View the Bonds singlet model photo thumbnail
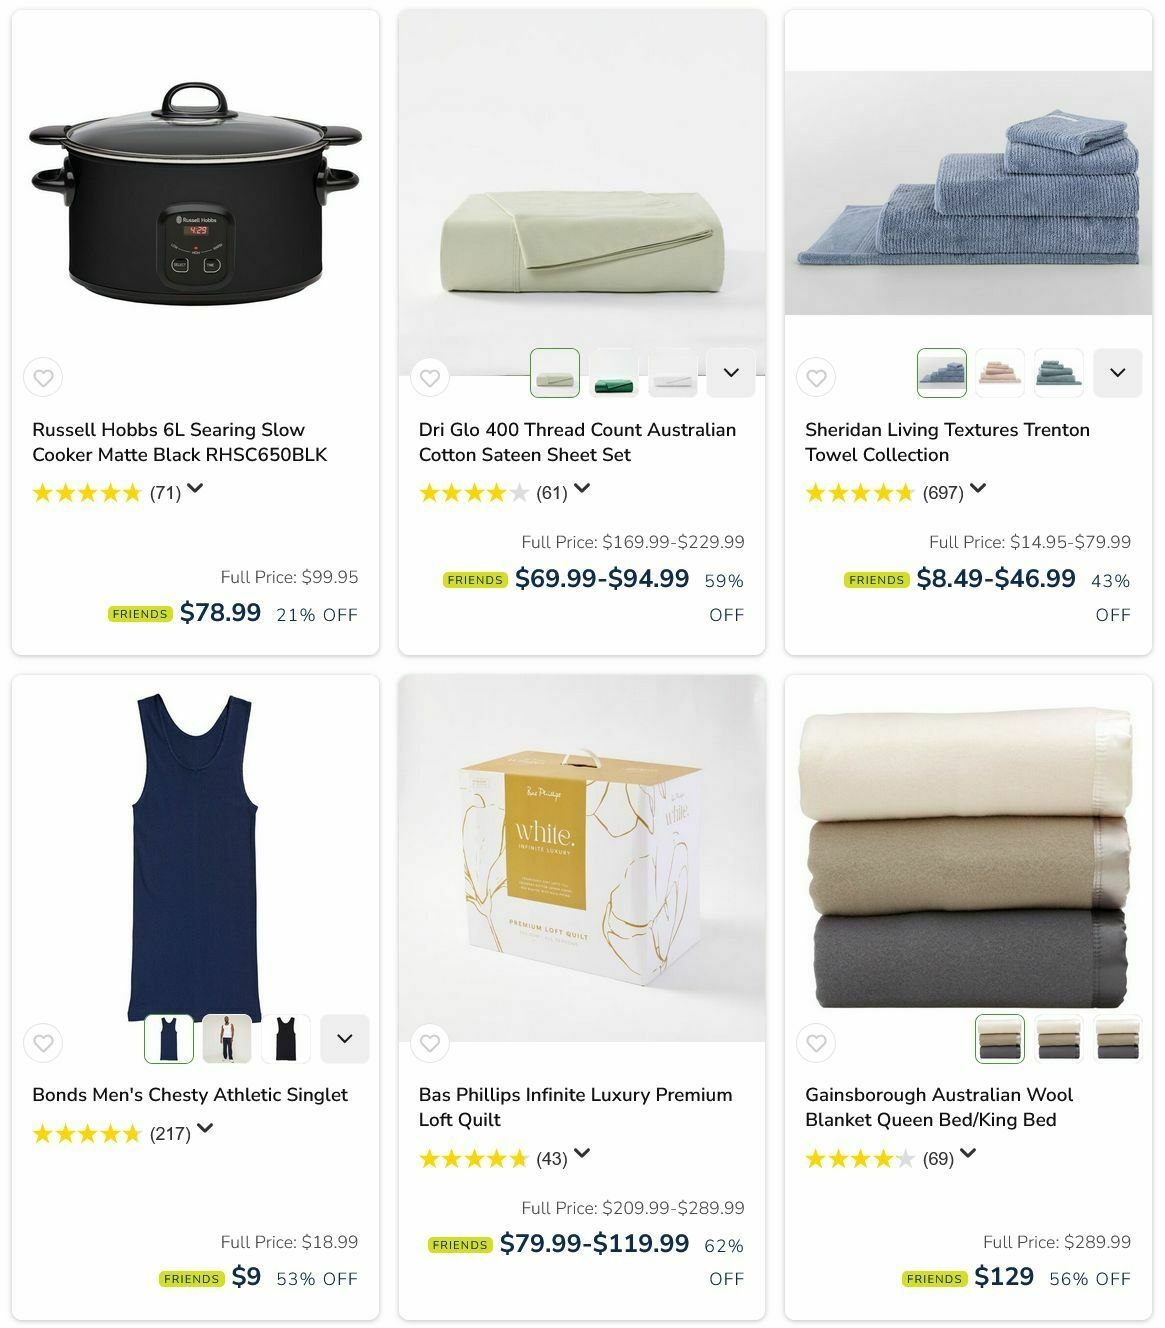Screen dimensions: 1165x1328 pyautogui.click(x=227, y=1039)
